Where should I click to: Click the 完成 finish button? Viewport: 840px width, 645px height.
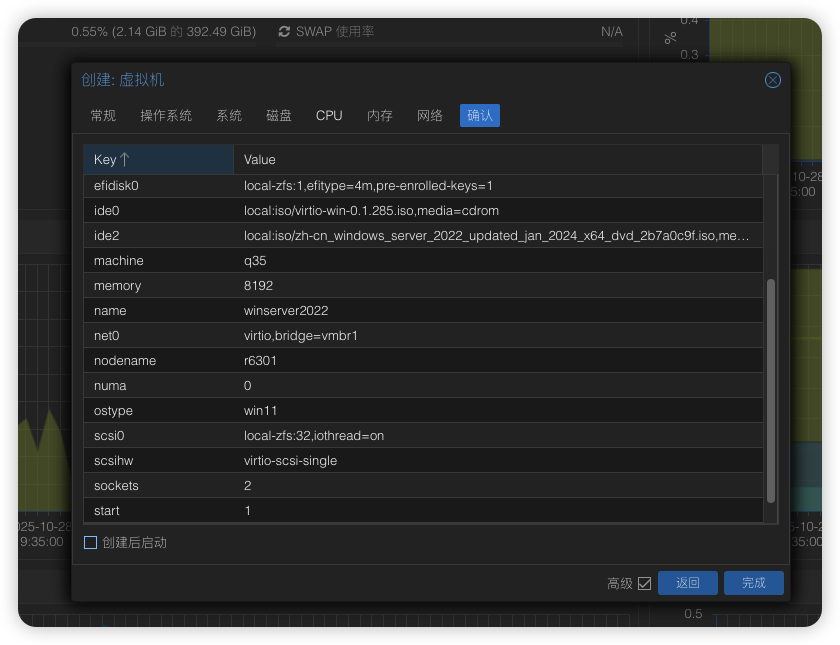pyautogui.click(x=754, y=583)
